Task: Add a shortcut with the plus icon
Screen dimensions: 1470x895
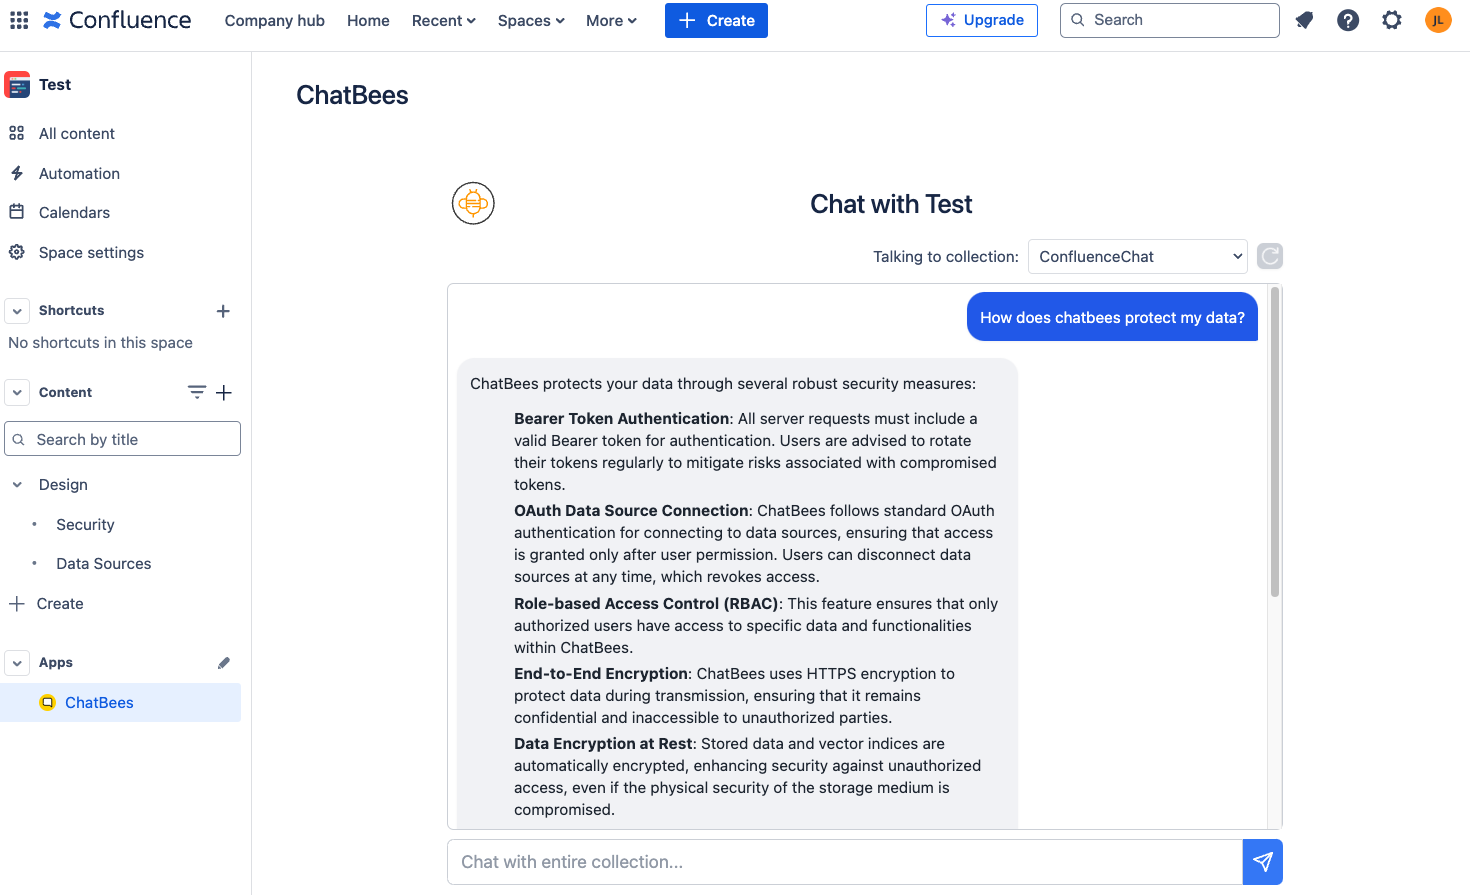Action: click(x=223, y=311)
